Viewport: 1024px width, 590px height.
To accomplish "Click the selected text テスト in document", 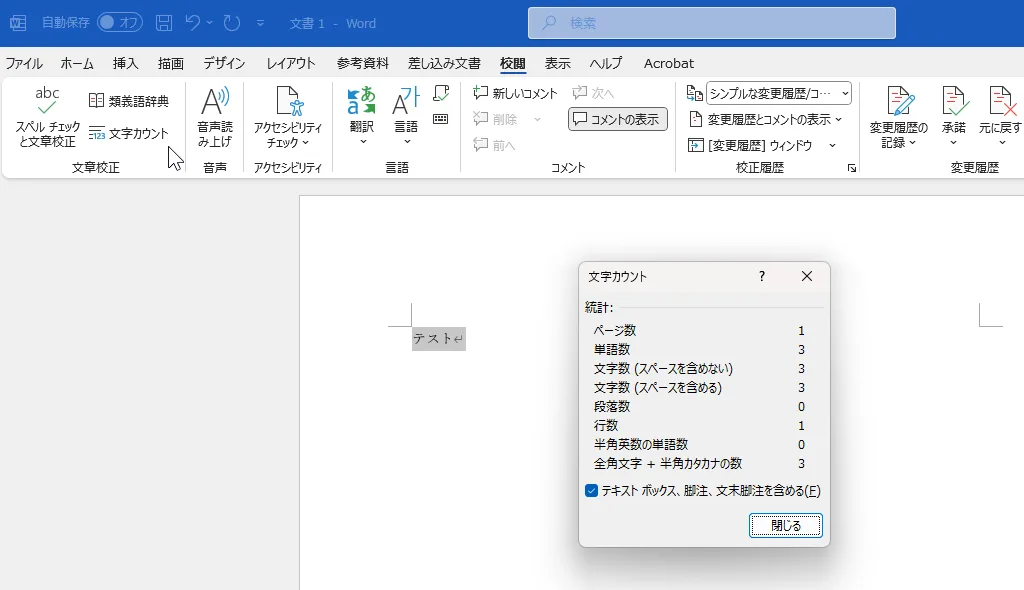I will point(433,338).
